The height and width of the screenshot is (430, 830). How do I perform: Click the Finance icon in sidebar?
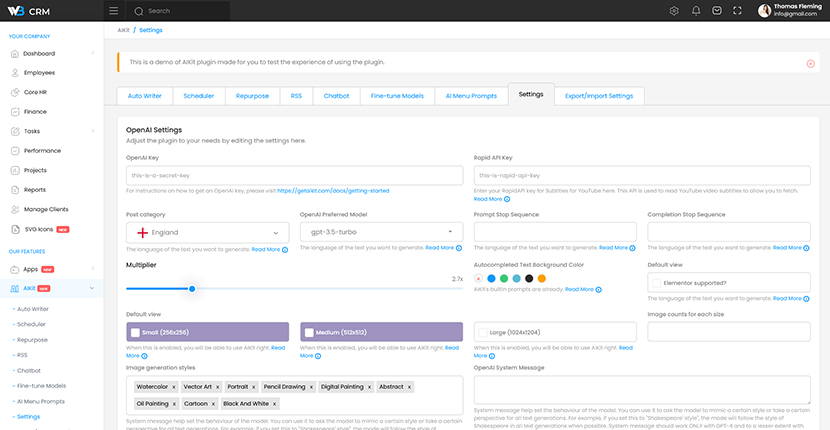(15, 112)
